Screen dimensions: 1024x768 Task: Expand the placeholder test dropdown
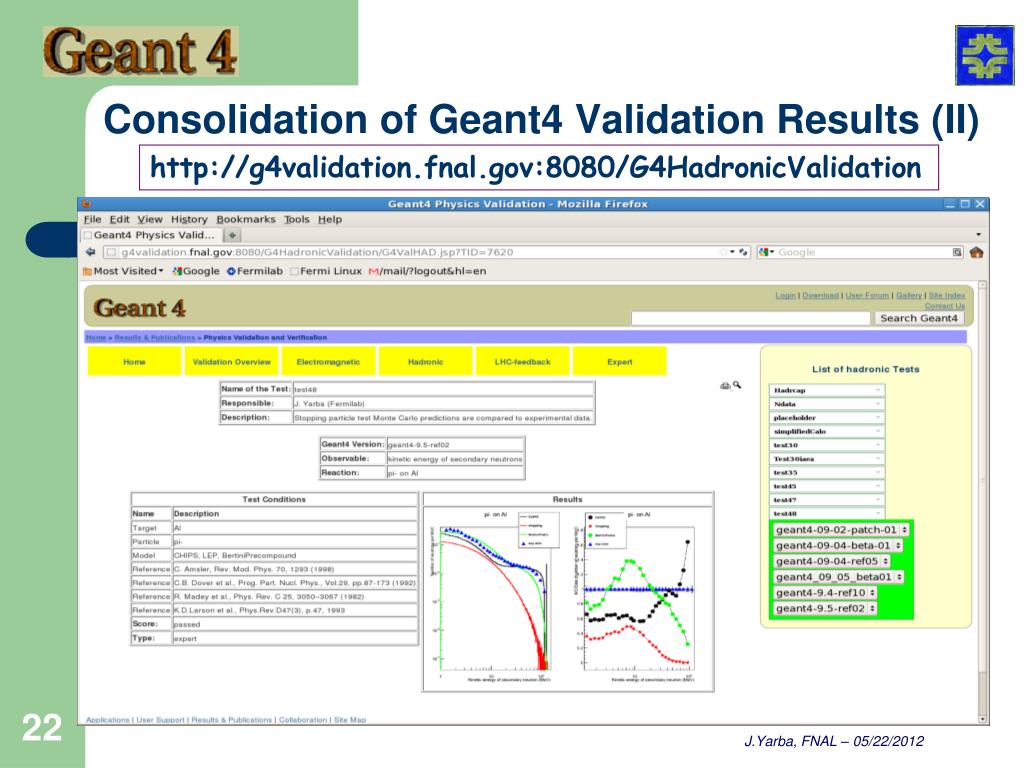tap(827, 417)
